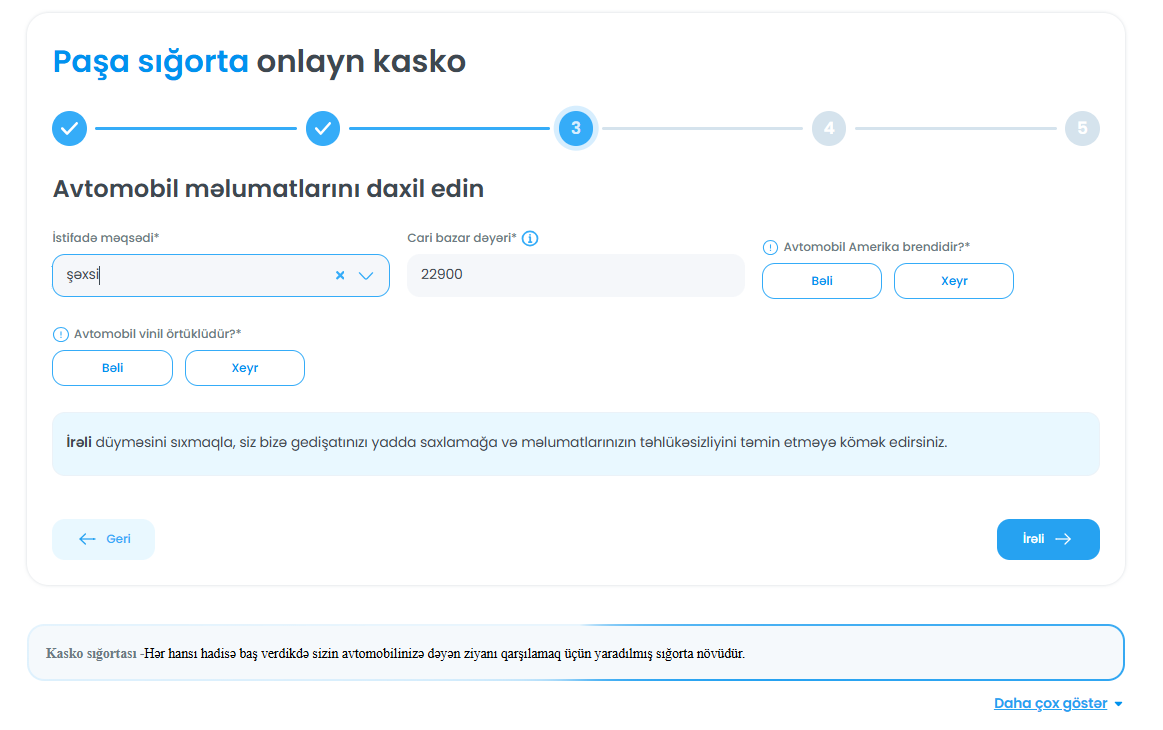Clear the şəxsi selection with the x icon
This screenshot has width=1163, height=730.
pyautogui.click(x=340, y=276)
